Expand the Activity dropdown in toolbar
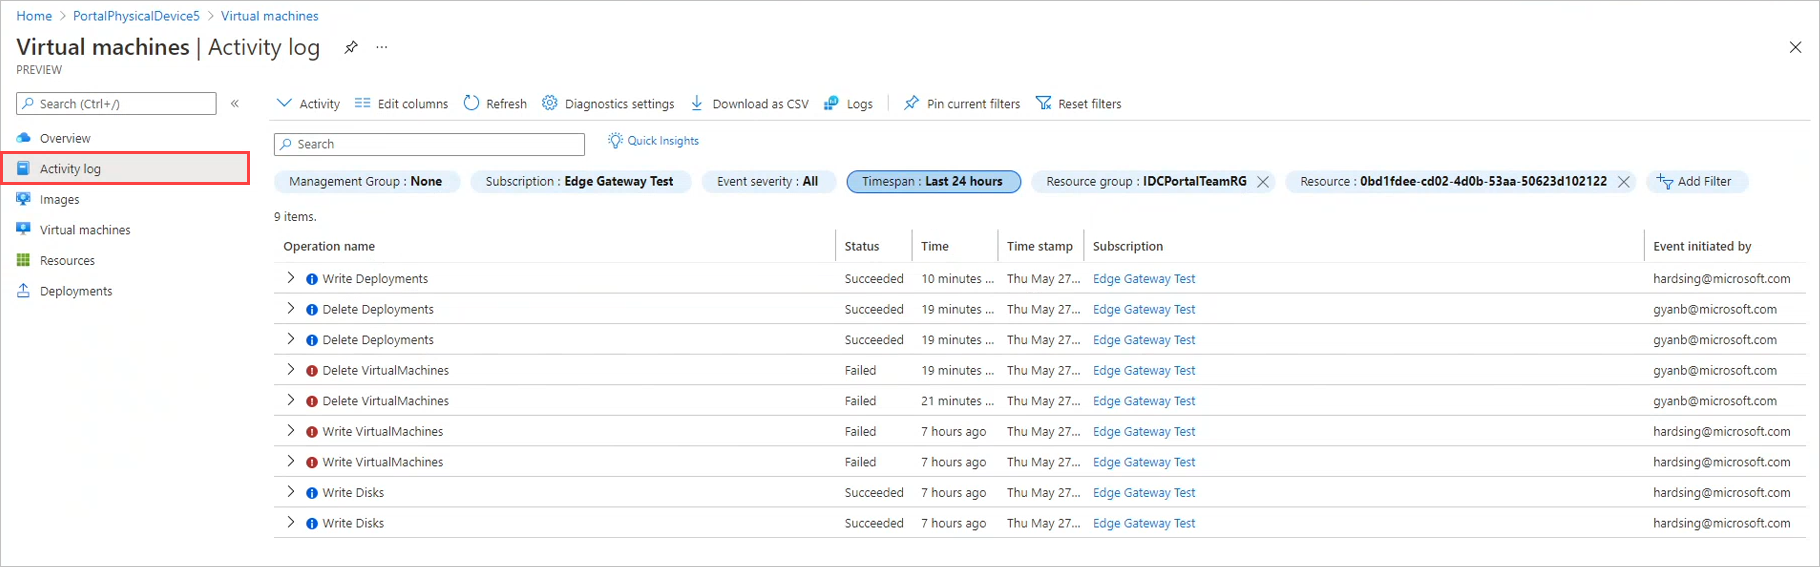1820x567 pixels. click(x=308, y=103)
